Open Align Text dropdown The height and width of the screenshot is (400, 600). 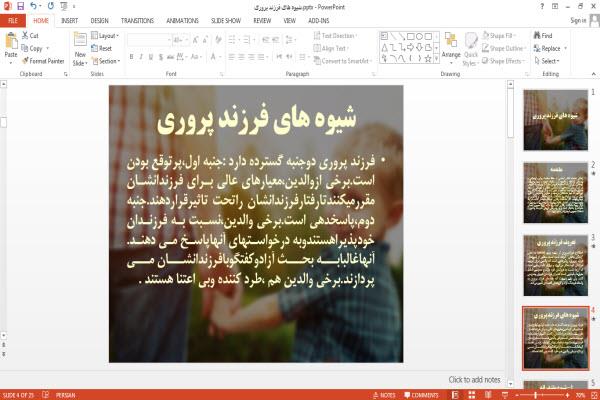point(331,48)
